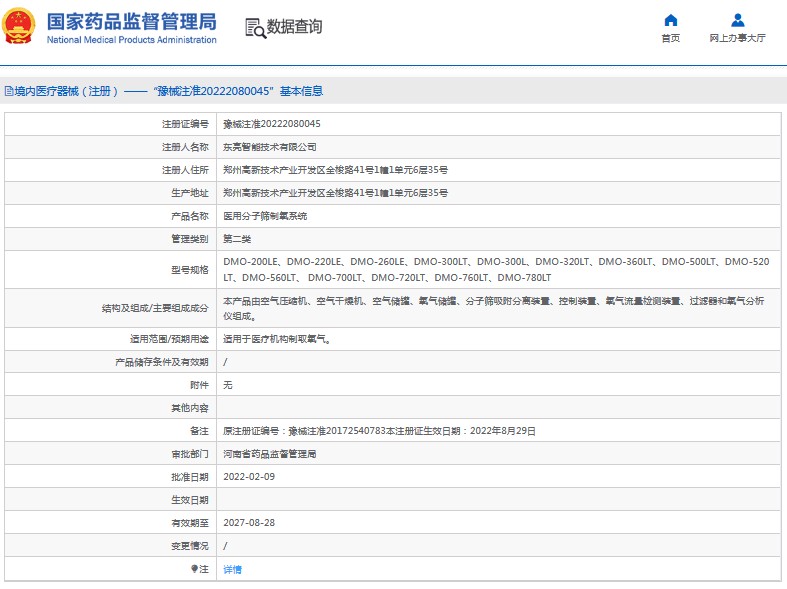The image size is (787, 589).
Task: Click the approval date 2022-02-09 value
Action: coord(249,477)
